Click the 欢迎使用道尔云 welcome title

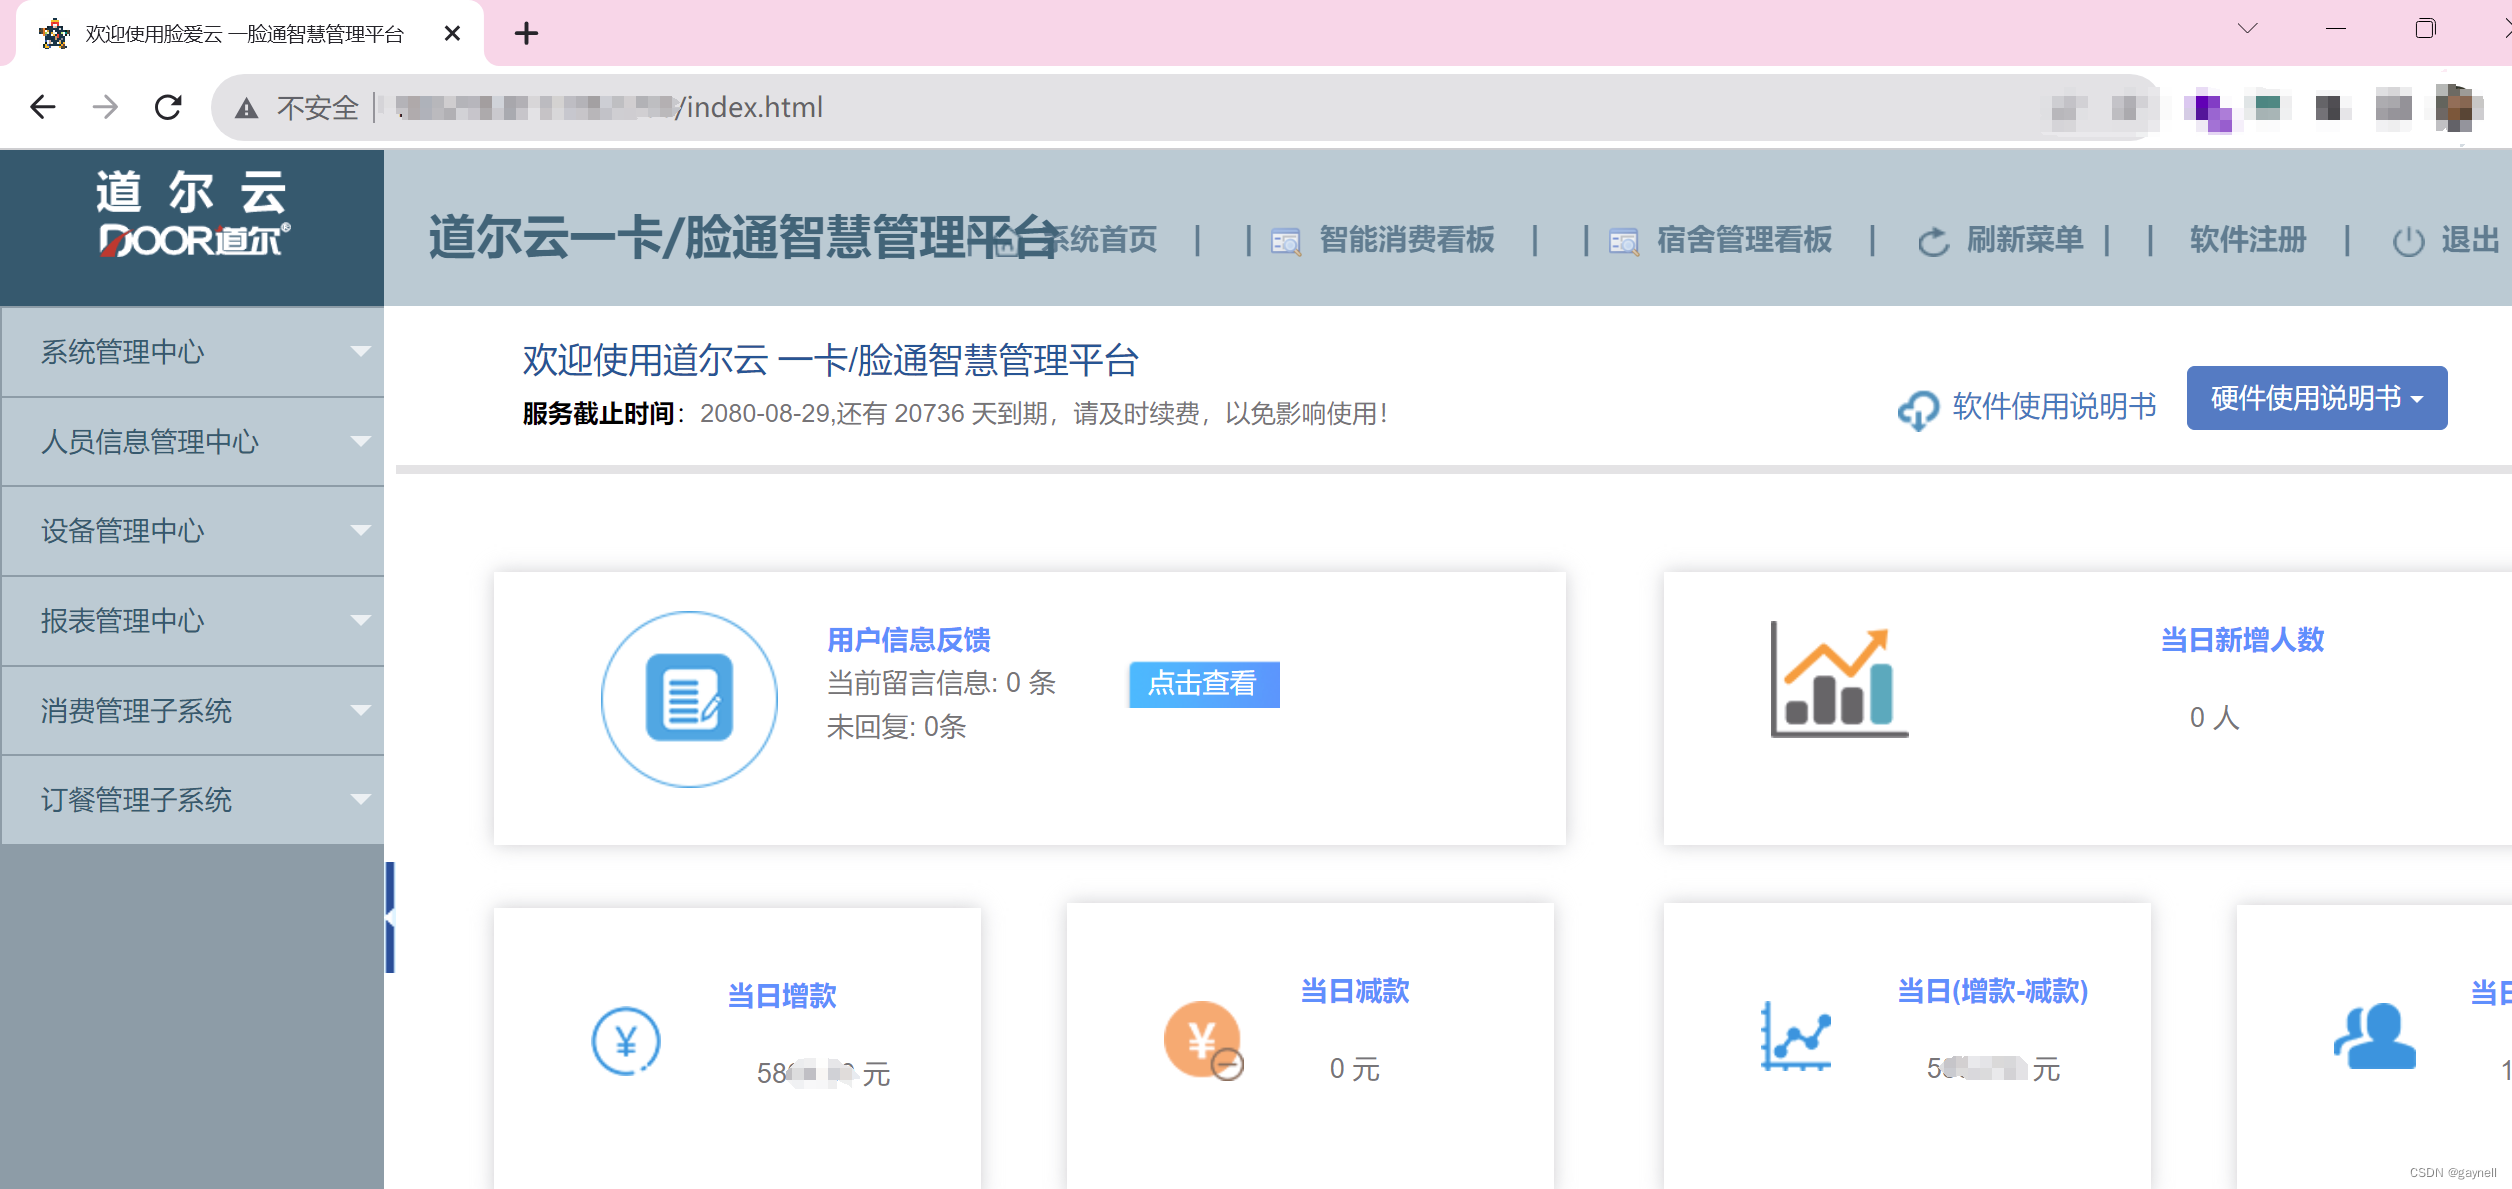(830, 361)
